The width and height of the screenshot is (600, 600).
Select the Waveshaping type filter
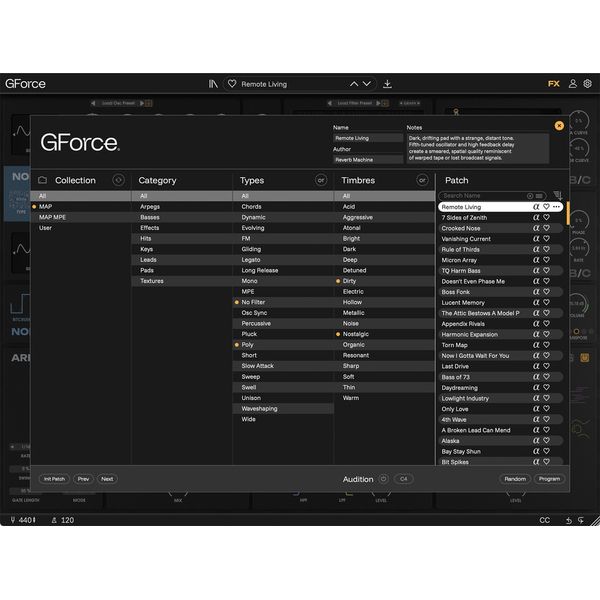(x=283, y=408)
